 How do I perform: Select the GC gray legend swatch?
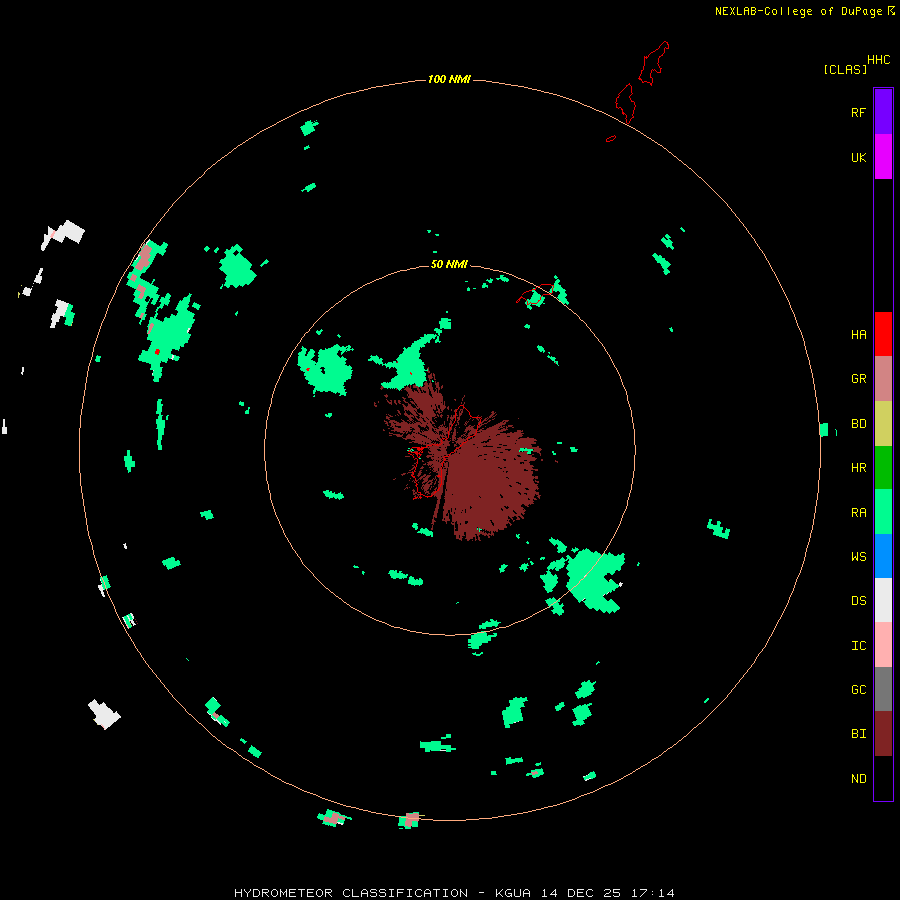(x=883, y=689)
